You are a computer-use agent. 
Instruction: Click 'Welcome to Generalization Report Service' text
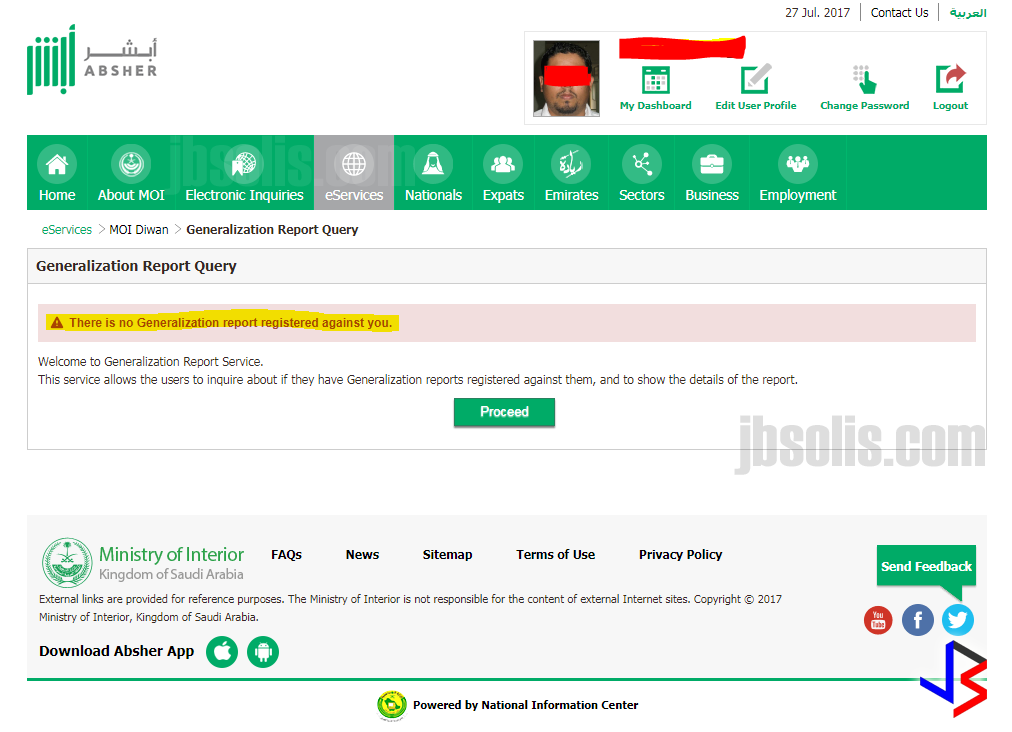point(150,362)
